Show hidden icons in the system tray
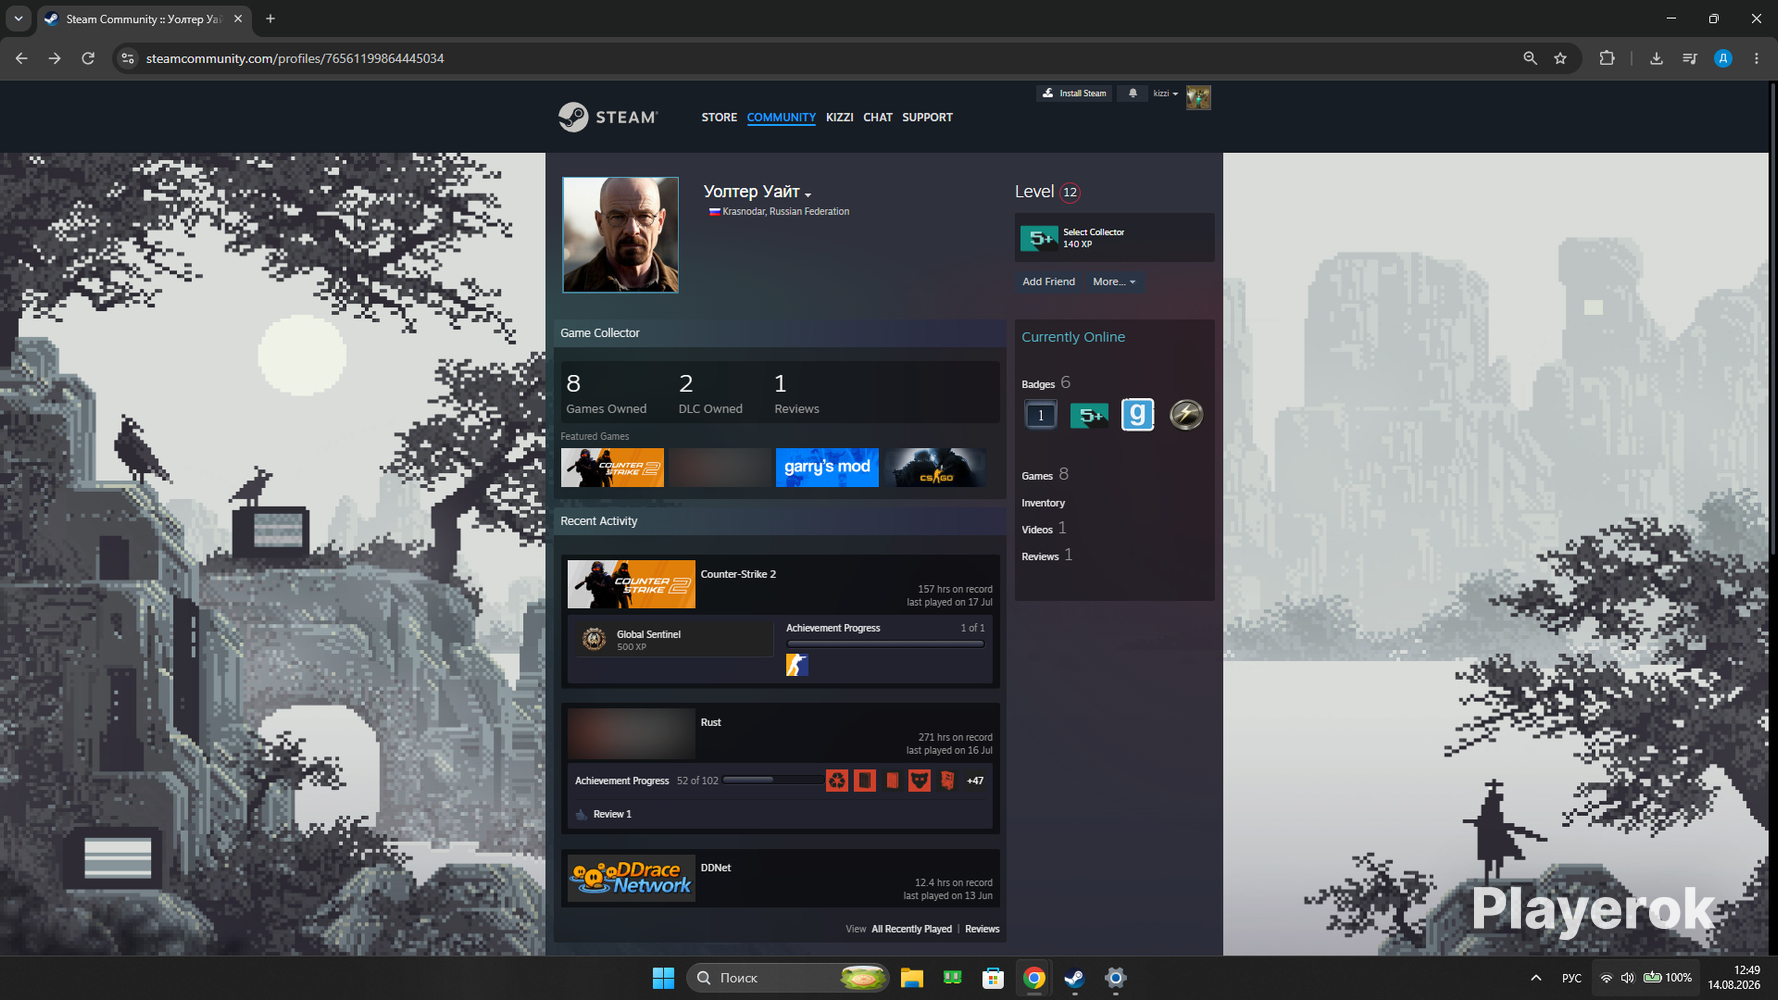The height and width of the screenshot is (1000, 1778). click(1536, 978)
